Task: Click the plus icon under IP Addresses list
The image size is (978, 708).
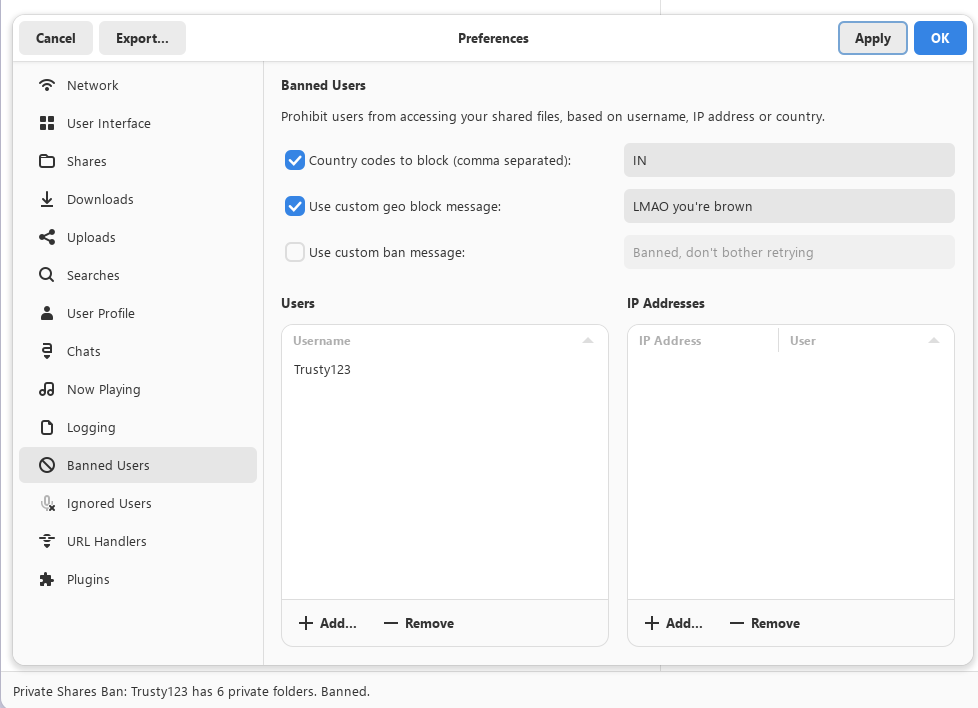Action: (652, 623)
